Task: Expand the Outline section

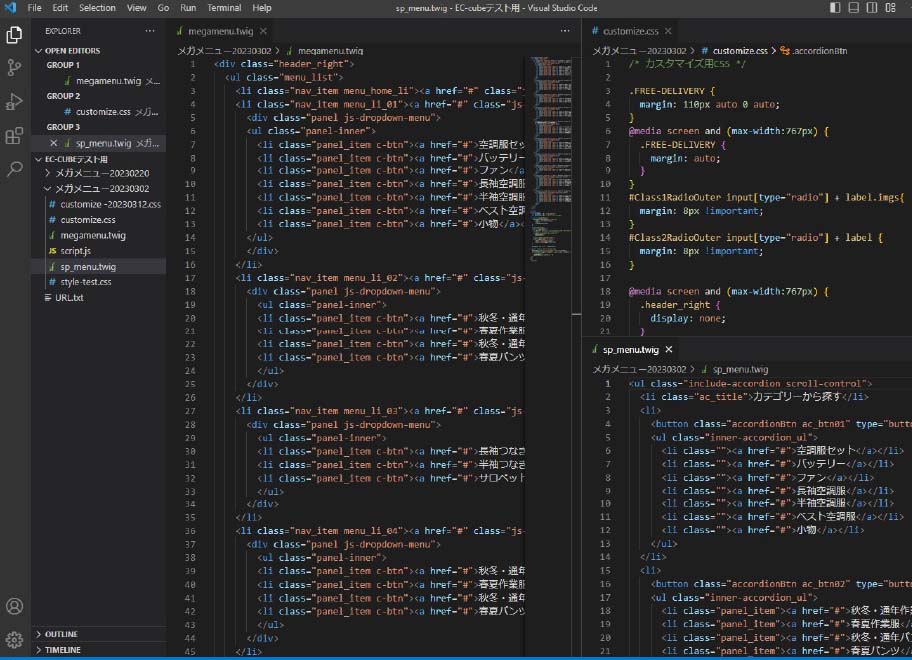Action: tap(61, 634)
